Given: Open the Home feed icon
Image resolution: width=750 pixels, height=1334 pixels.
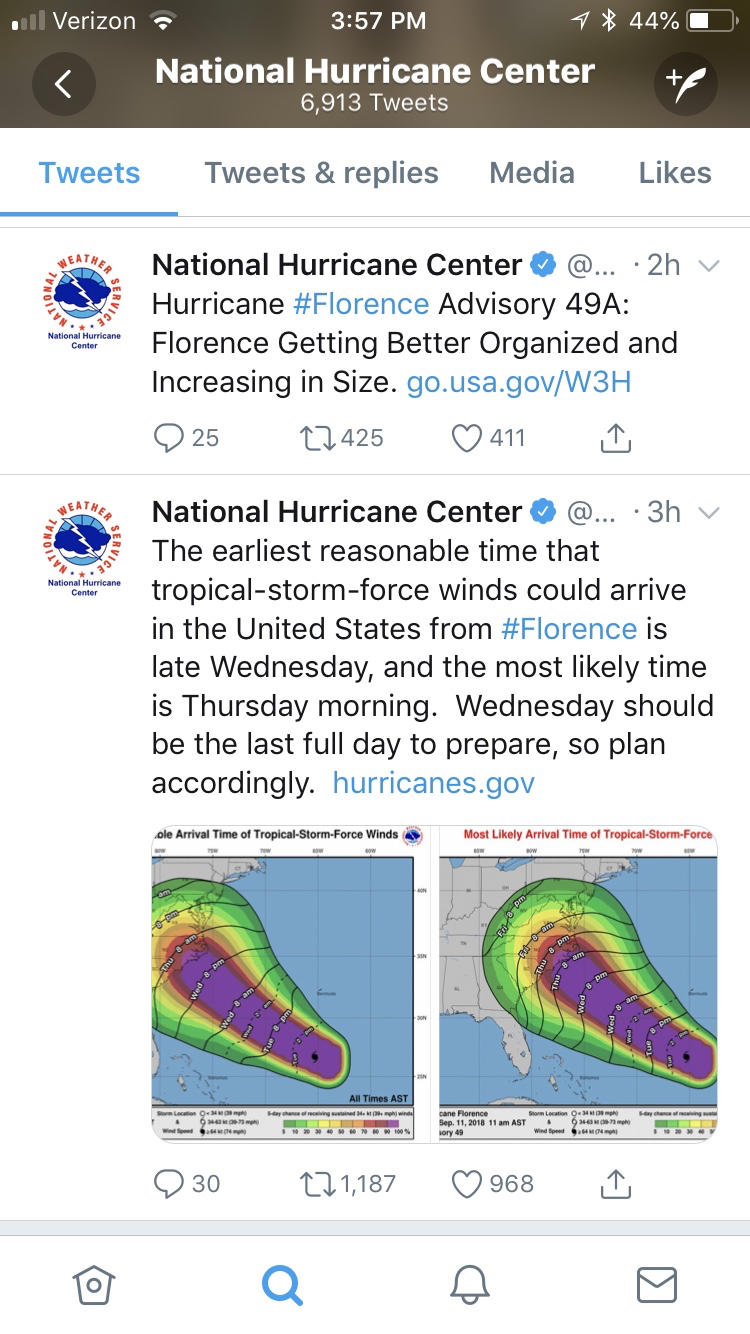Looking at the screenshot, I should pyautogui.click(x=93, y=1285).
